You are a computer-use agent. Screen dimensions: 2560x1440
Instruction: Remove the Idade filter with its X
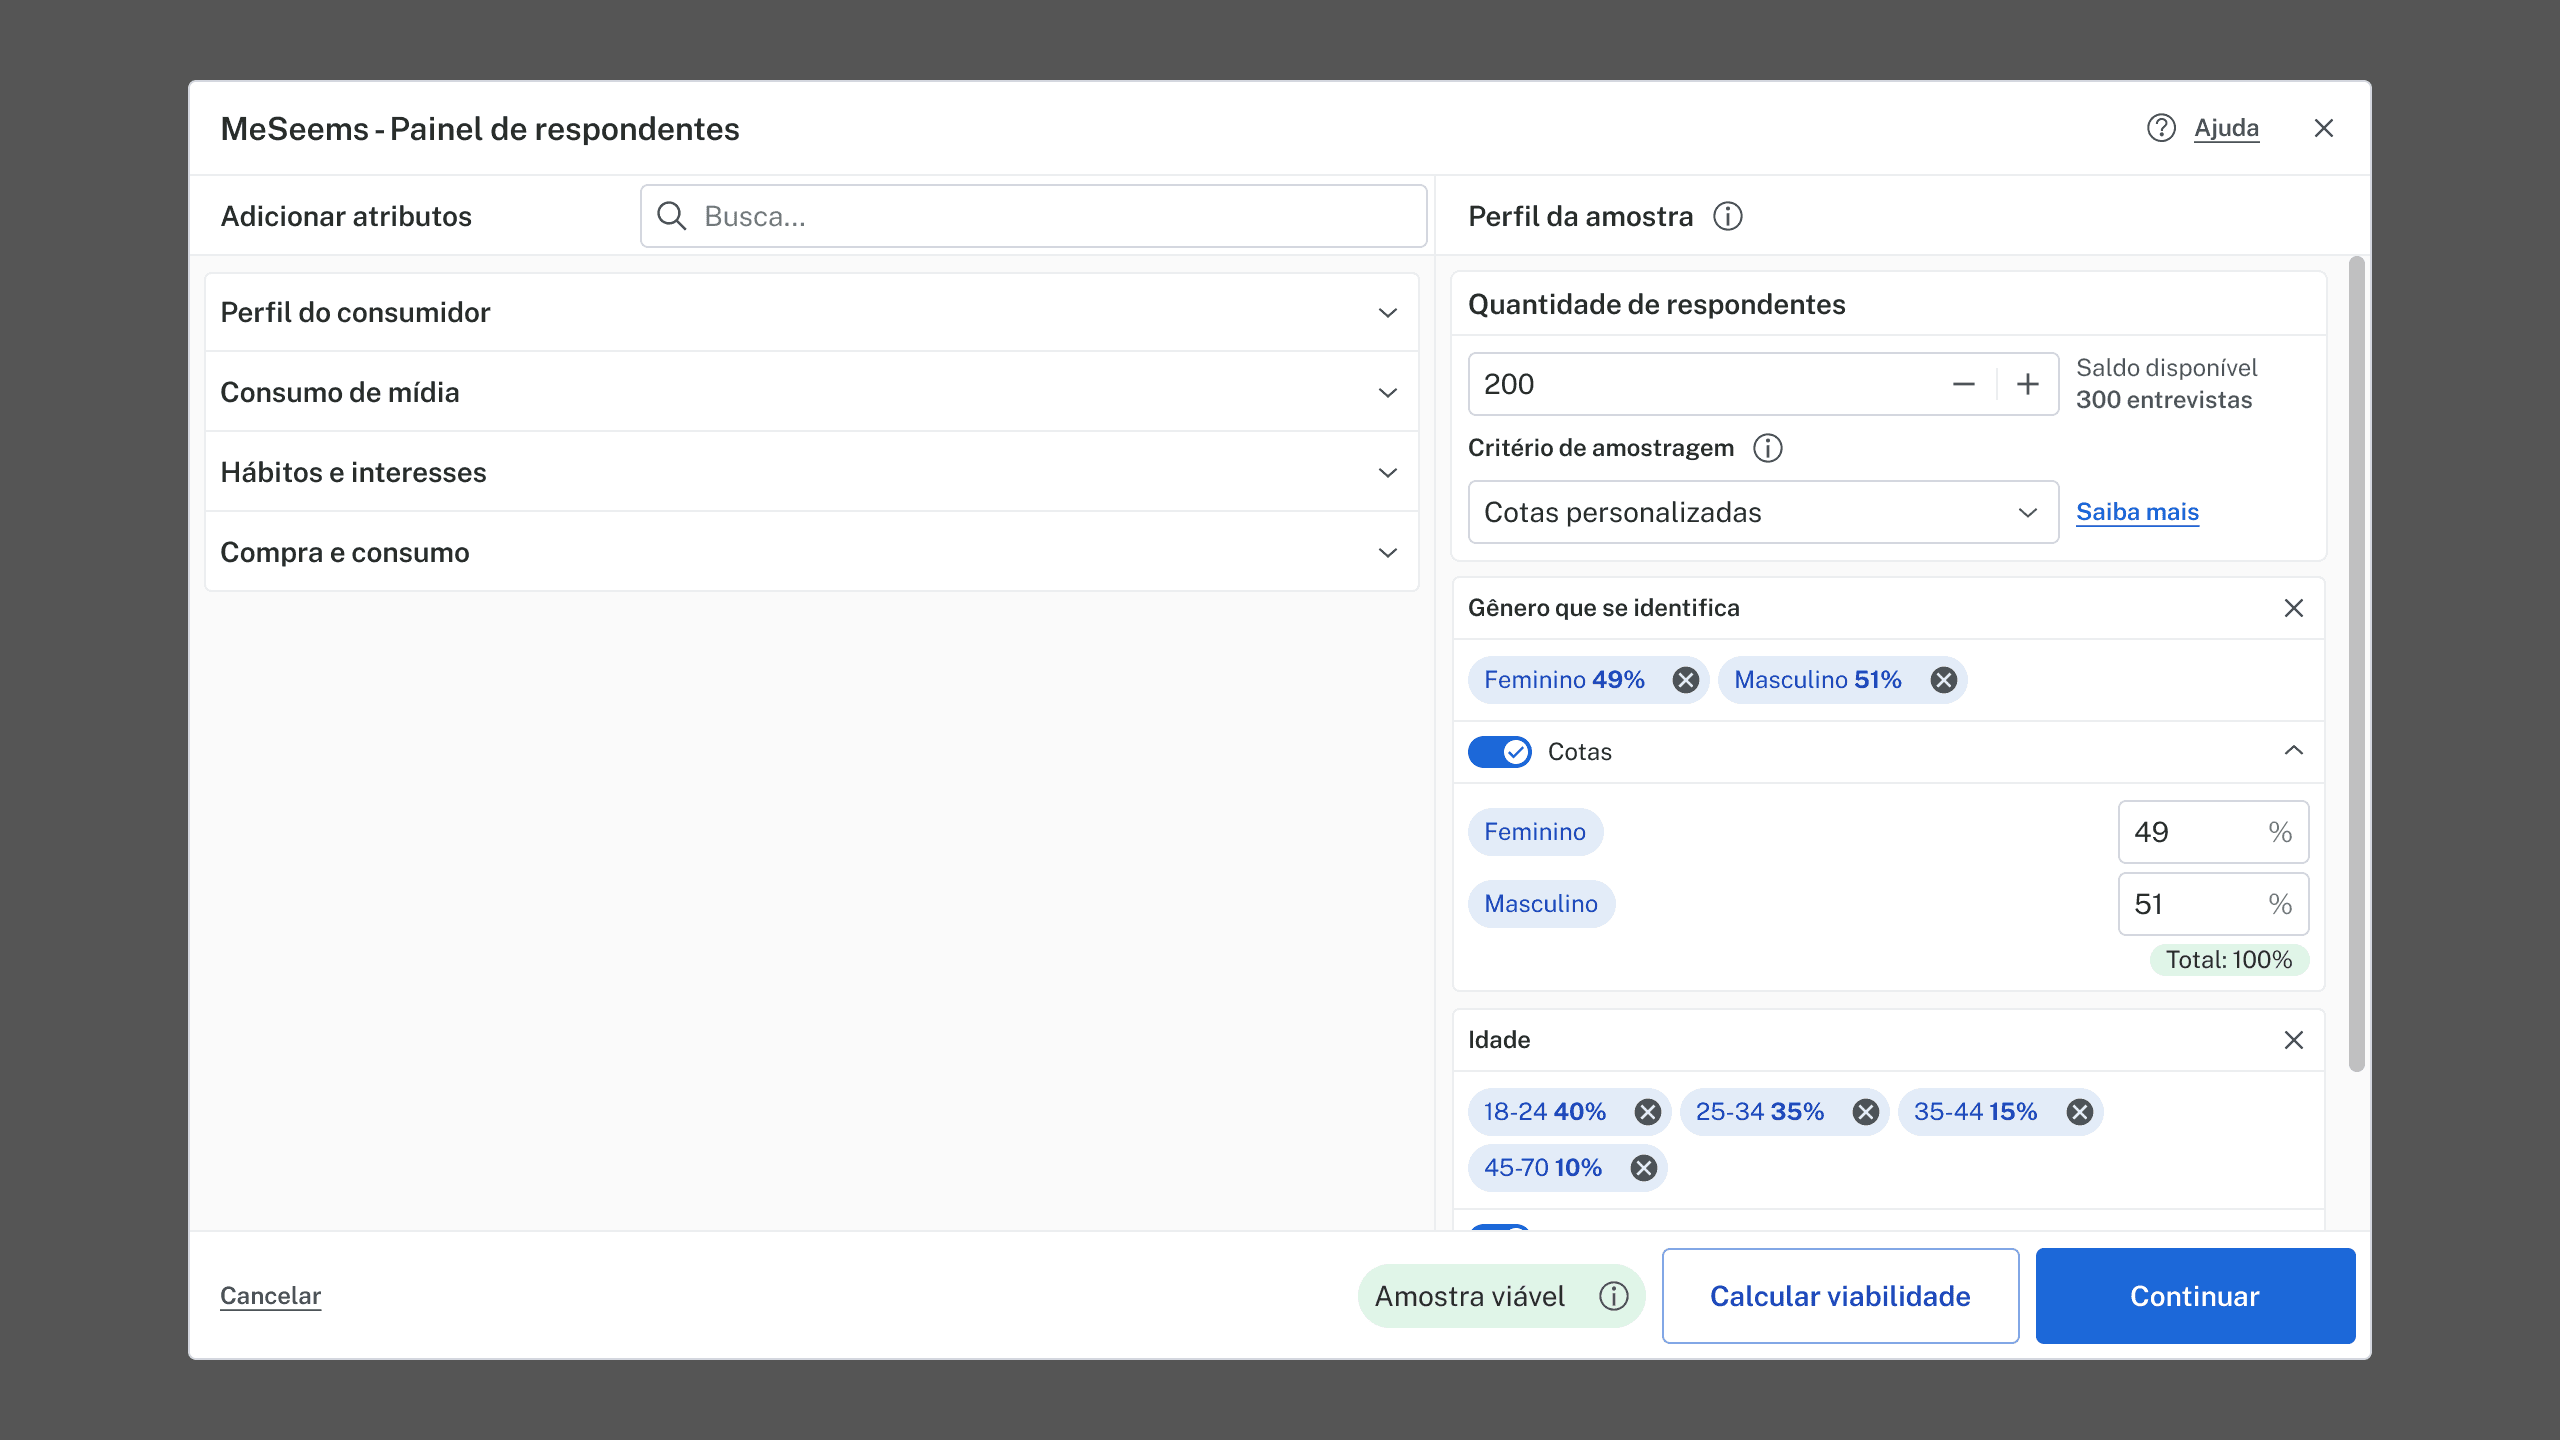[2294, 1040]
